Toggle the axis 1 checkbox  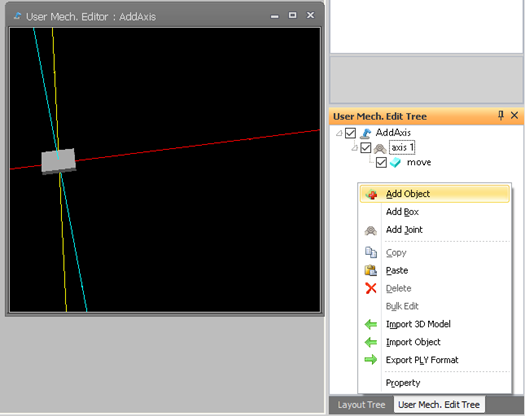point(366,148)
